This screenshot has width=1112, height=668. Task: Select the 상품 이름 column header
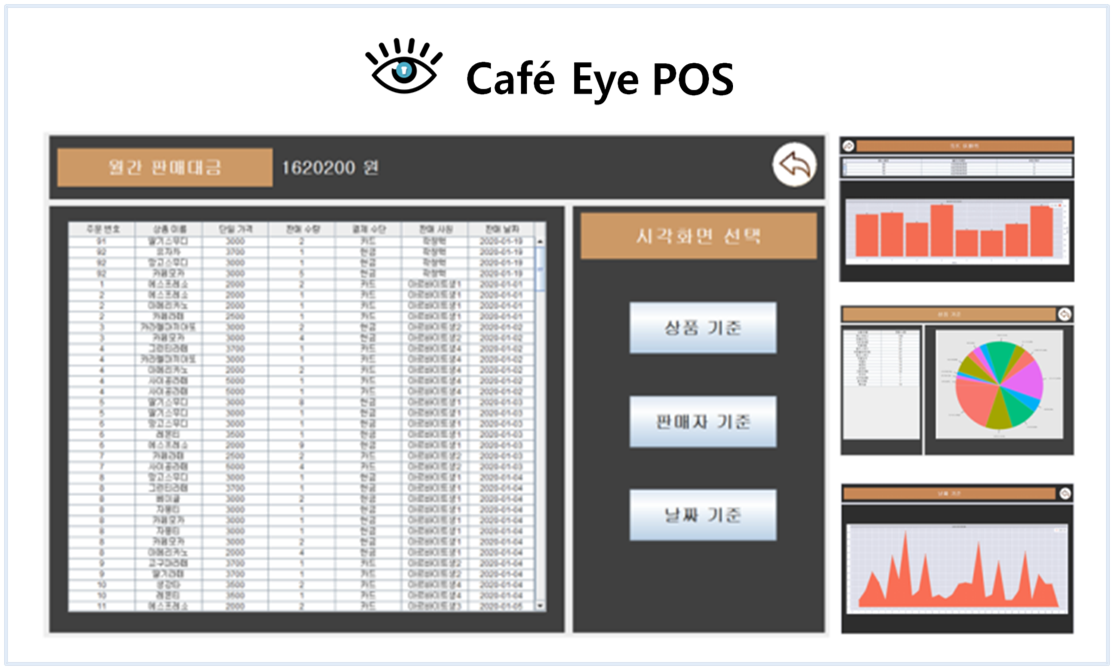[169, 229]
